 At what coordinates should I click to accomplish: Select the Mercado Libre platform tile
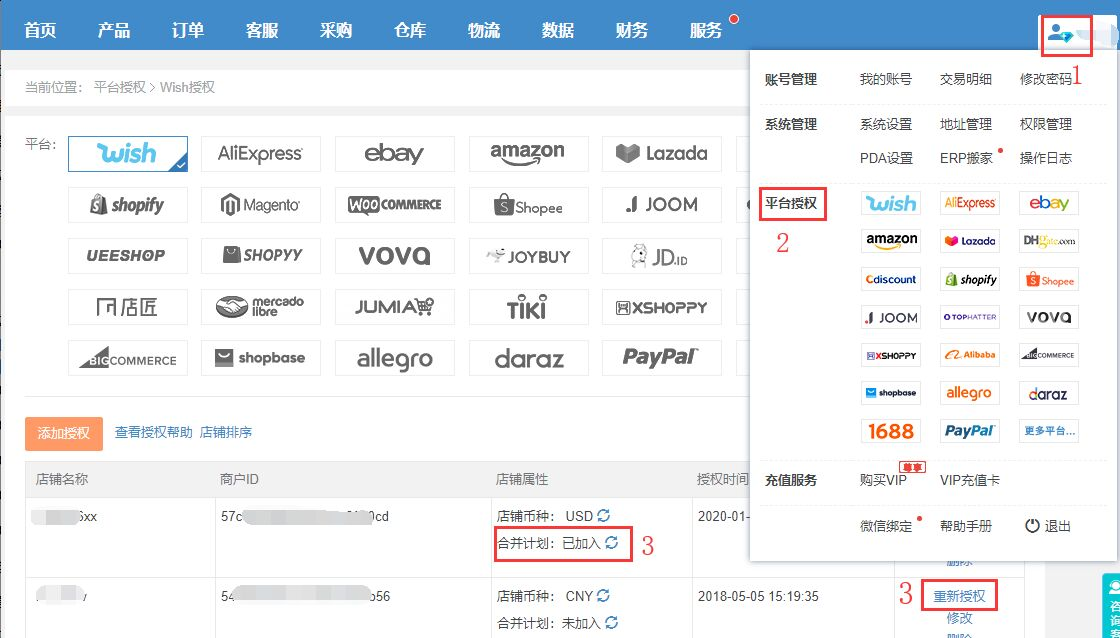261,307
